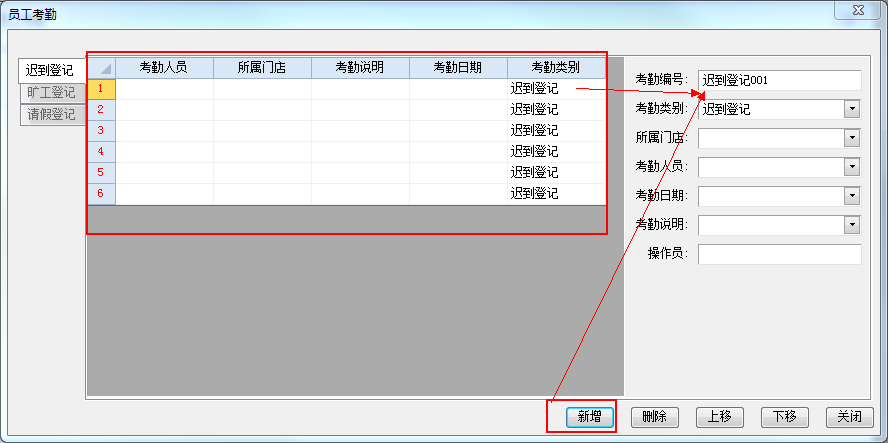Click the 所属门店 cell in row 2

[262, 110]
